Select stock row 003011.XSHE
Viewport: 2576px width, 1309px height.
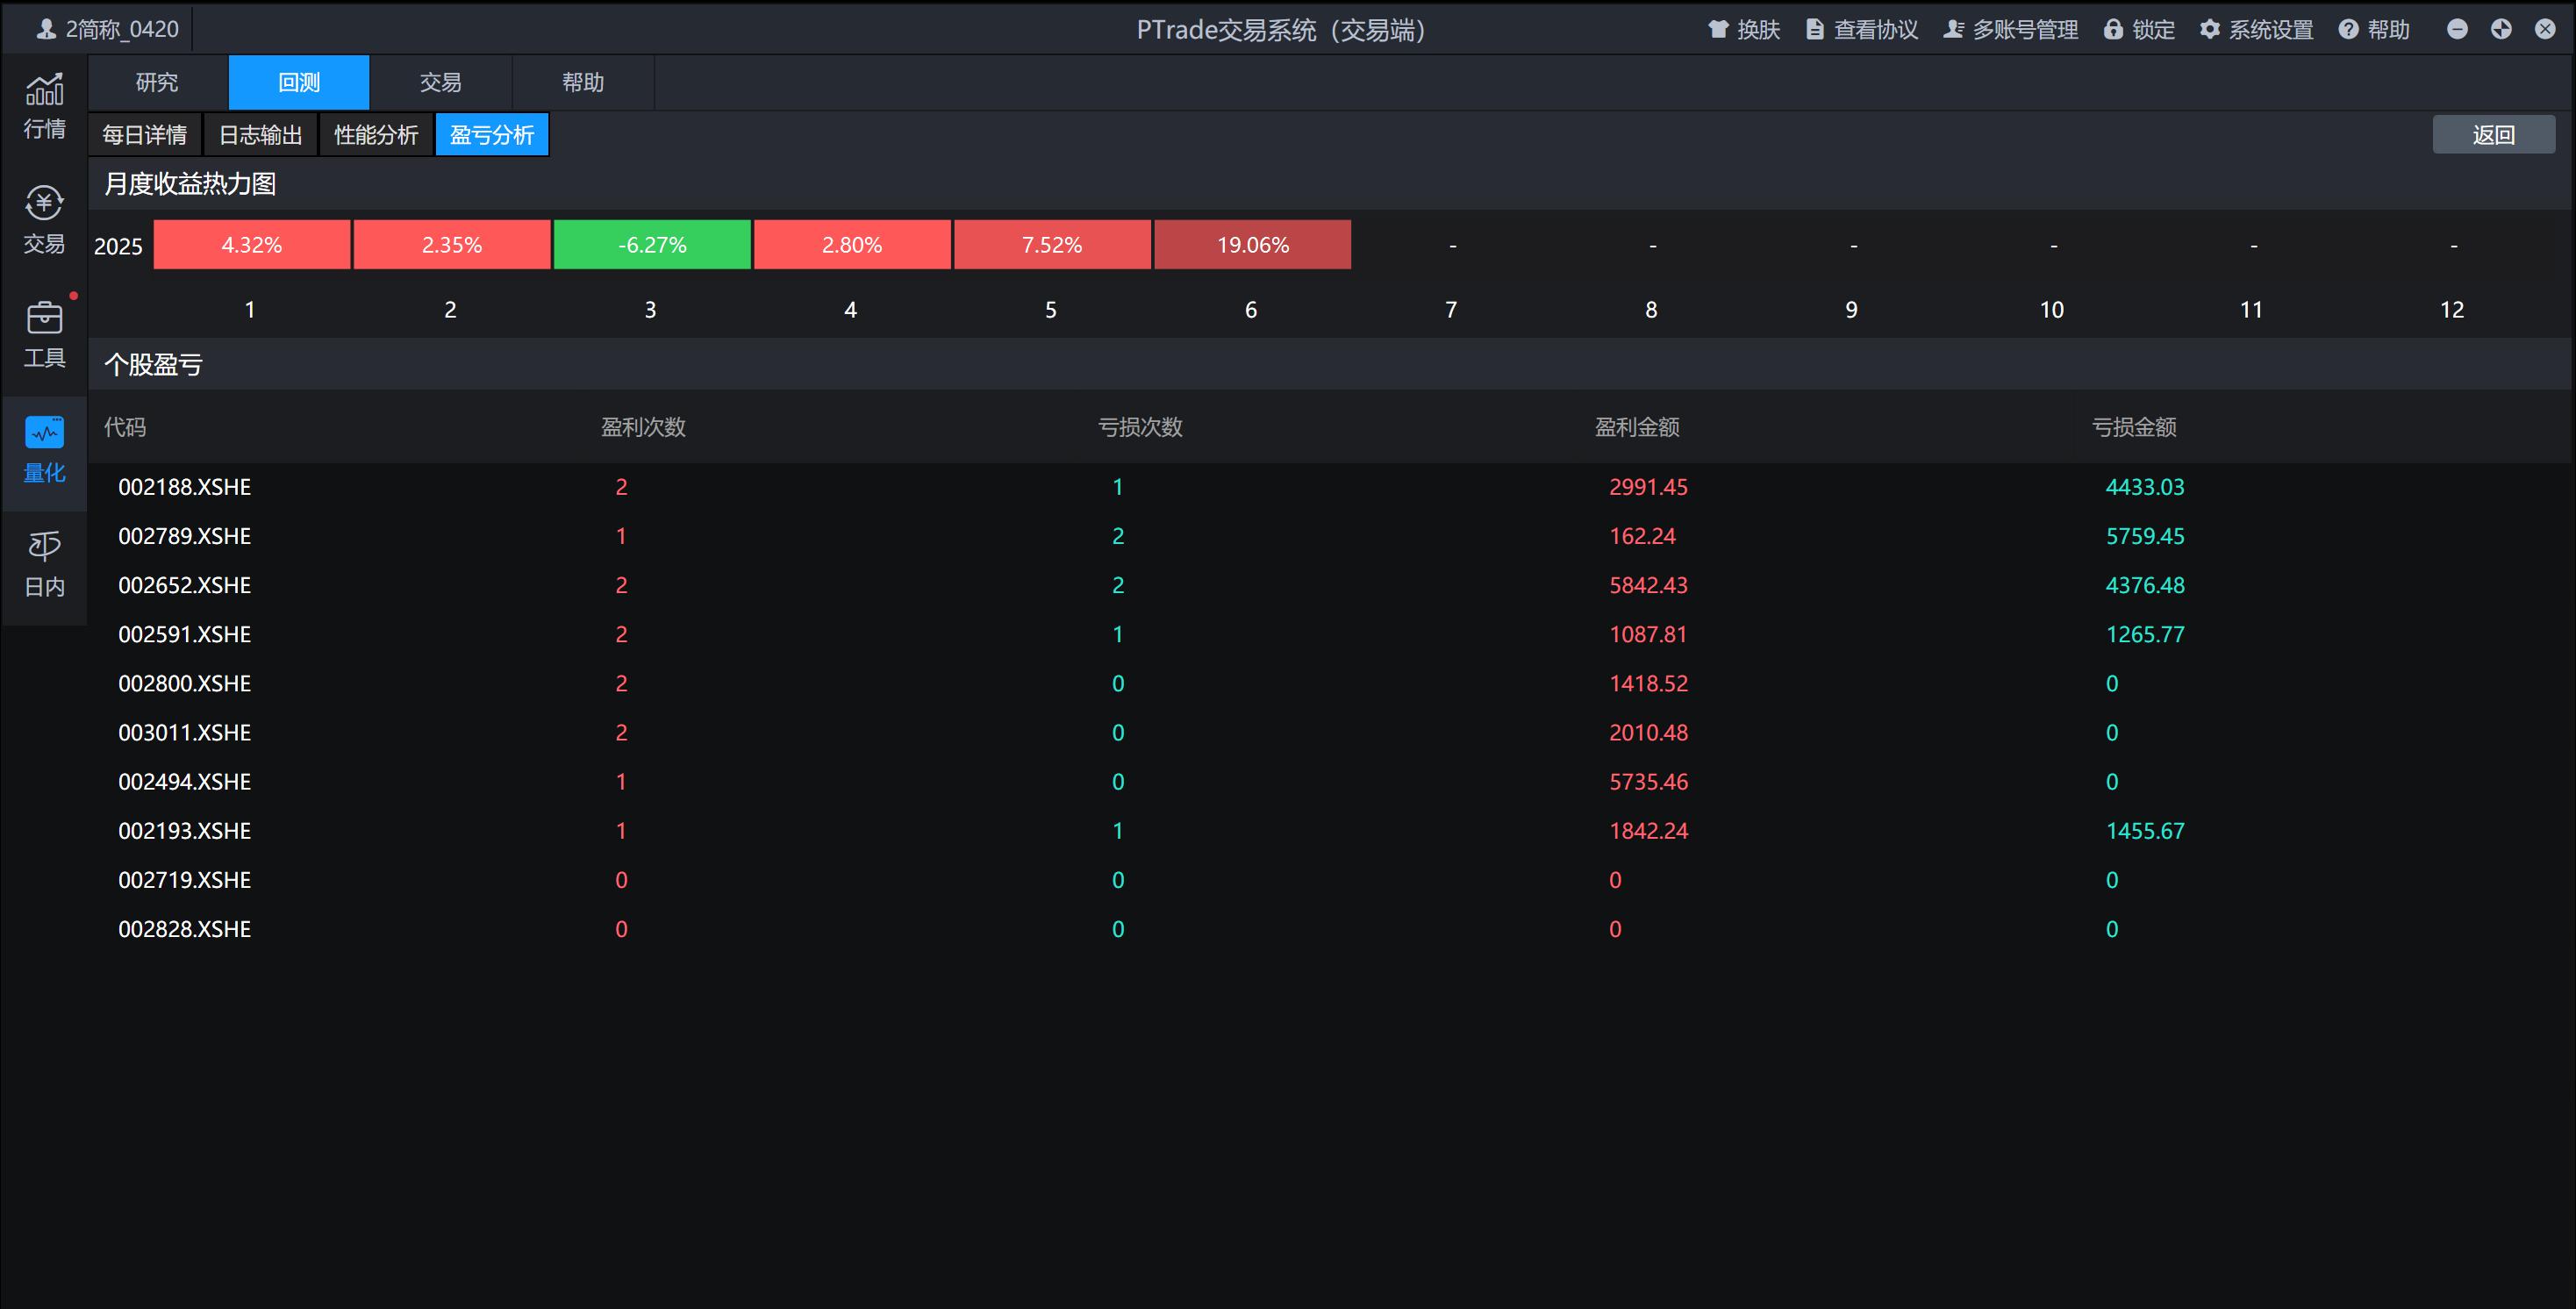(x=1330, y=732)
